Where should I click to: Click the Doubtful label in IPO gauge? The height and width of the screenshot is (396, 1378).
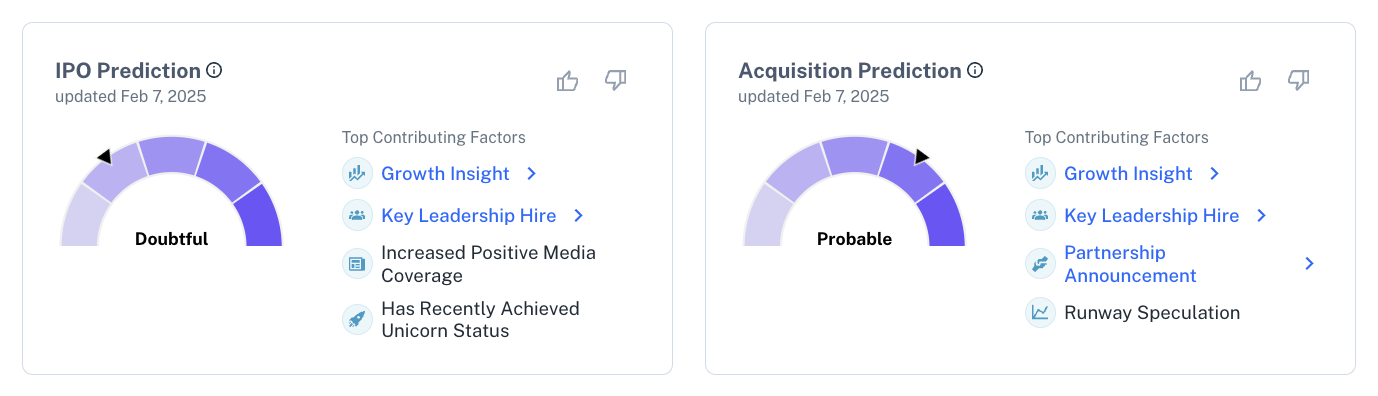[x=172, y=239]
